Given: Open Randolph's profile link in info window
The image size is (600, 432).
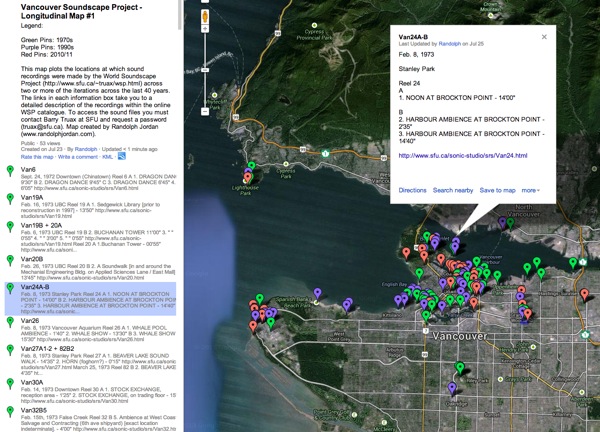Looking at the screenshot, I should [450, 44].
